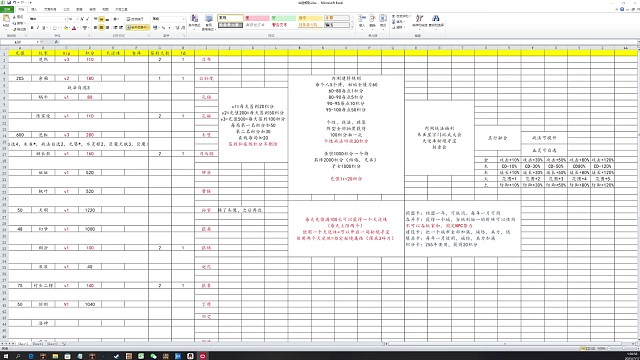Toggle Wrap Text
The image size is (640, 360).
135,19
